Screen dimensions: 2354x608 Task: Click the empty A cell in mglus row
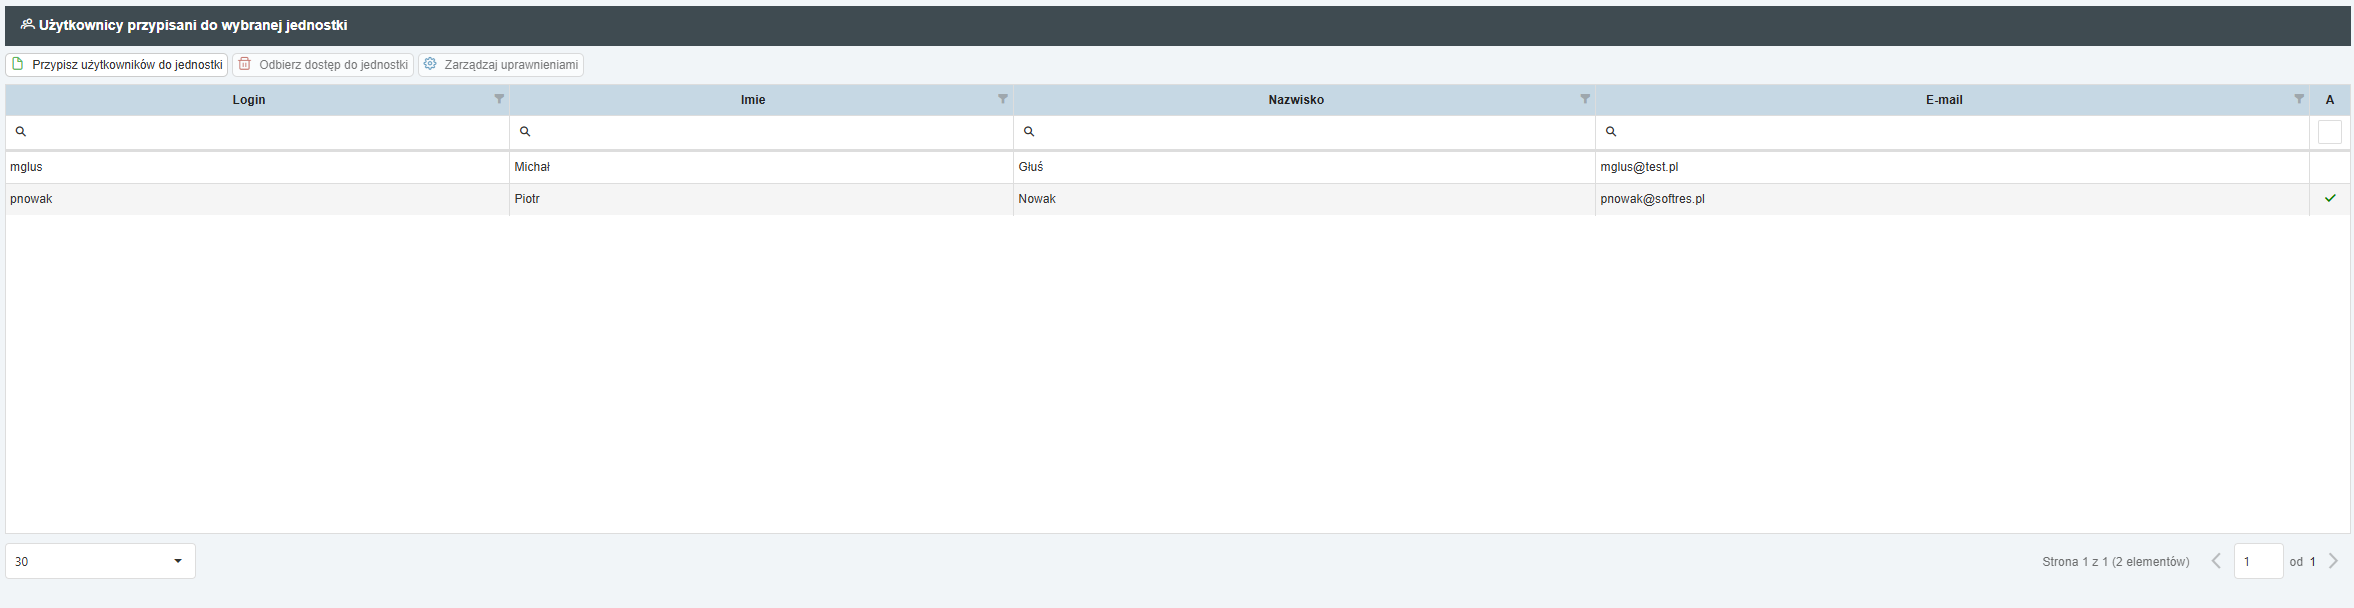coord(2329,167)
